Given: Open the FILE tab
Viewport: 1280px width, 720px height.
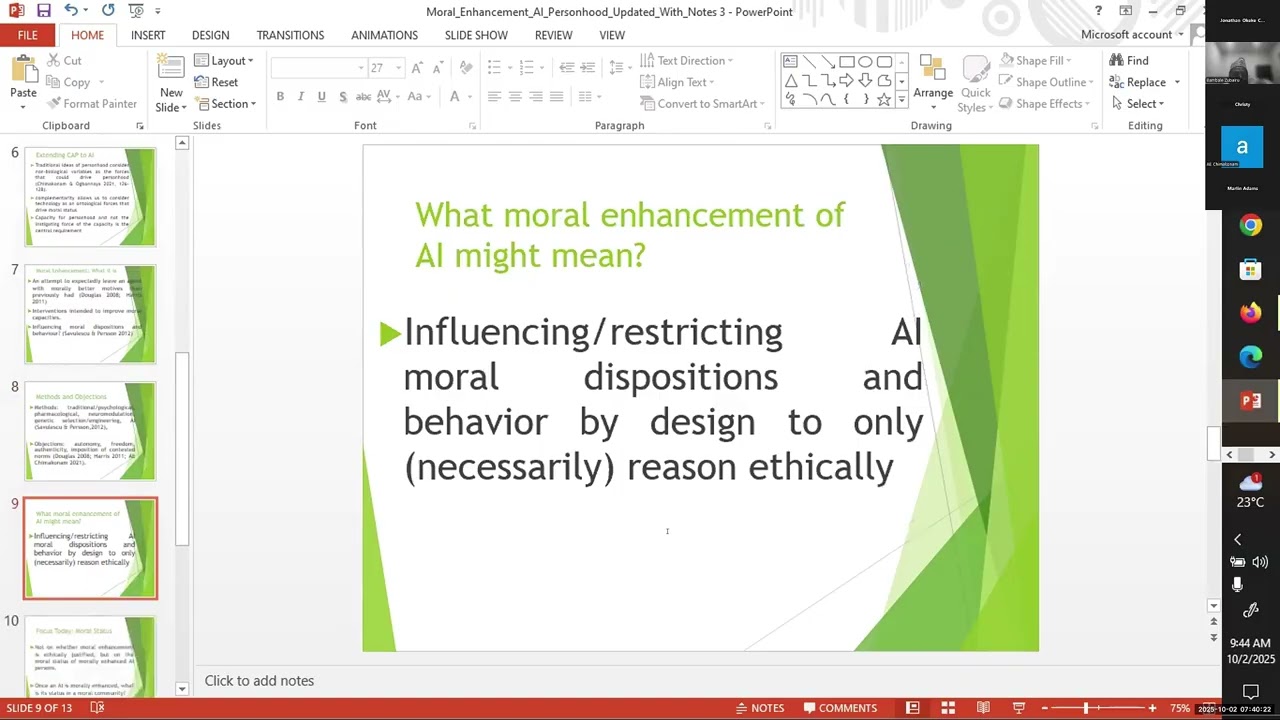Looking at the screenshot, I should click(27, 35).
